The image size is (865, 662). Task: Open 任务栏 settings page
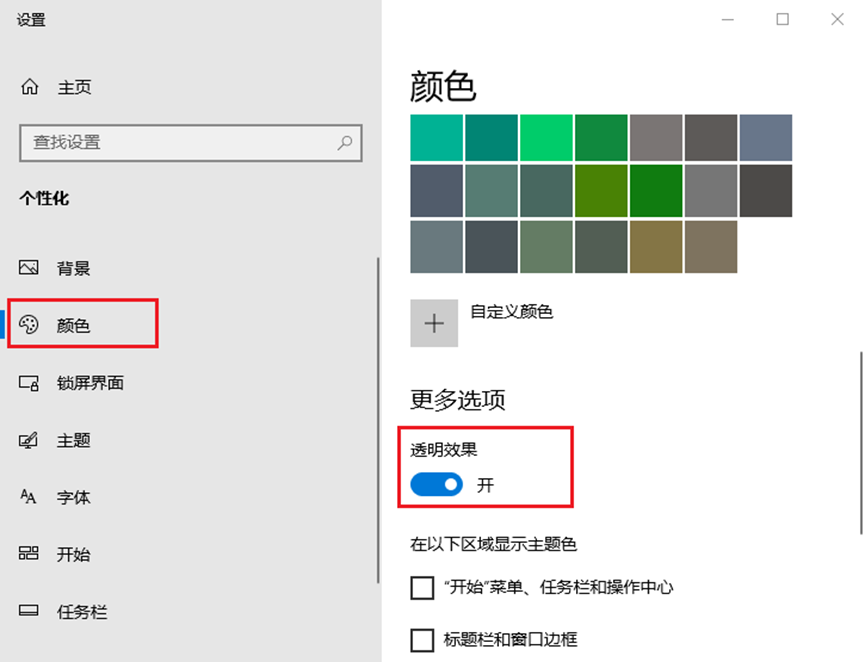[190, 612]
